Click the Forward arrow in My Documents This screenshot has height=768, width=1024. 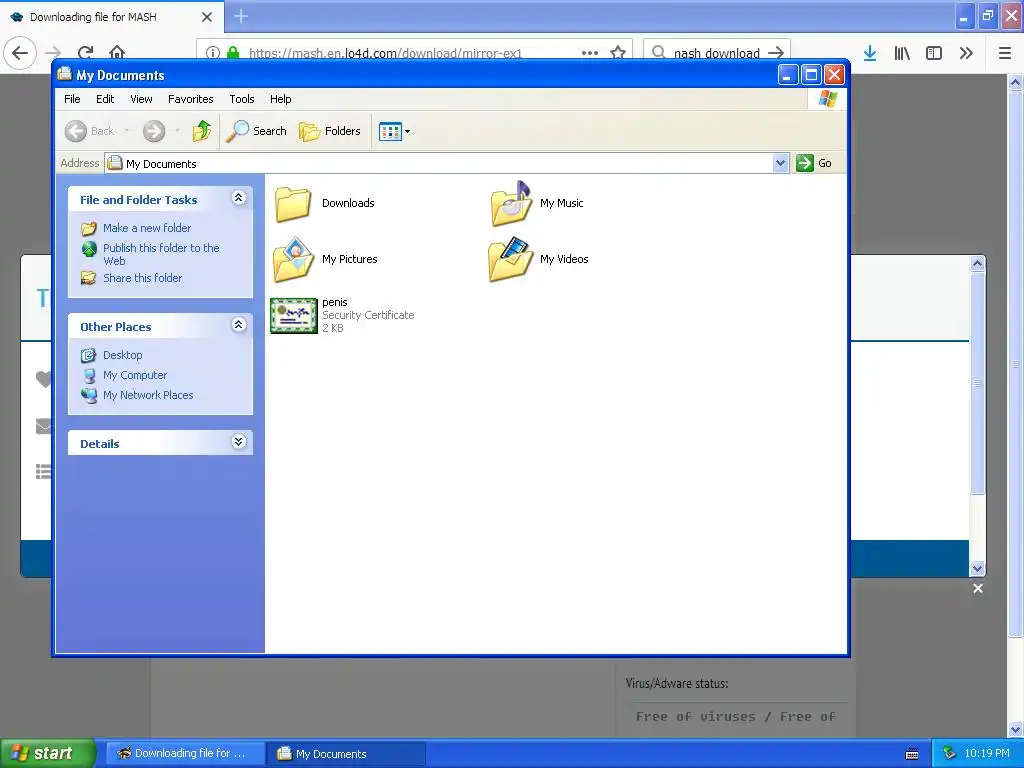coord(154,131)
